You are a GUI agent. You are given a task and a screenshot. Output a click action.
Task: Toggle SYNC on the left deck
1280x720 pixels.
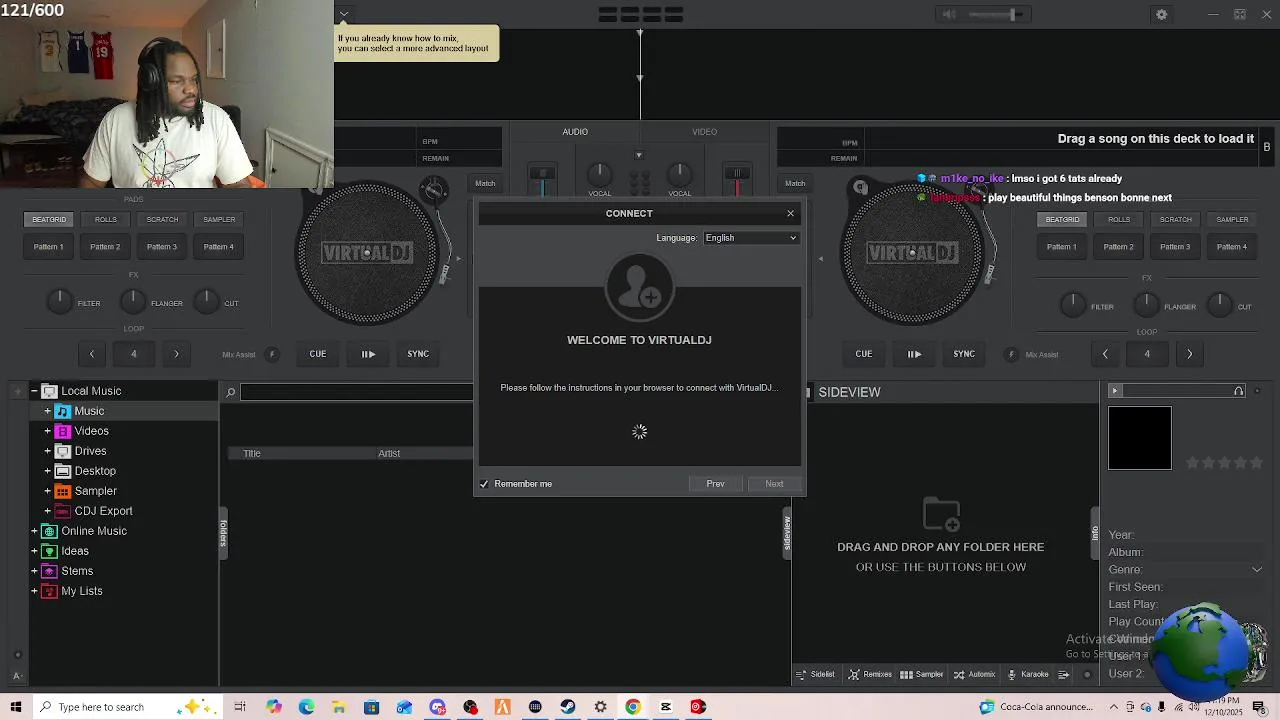[x=418, y=354]
